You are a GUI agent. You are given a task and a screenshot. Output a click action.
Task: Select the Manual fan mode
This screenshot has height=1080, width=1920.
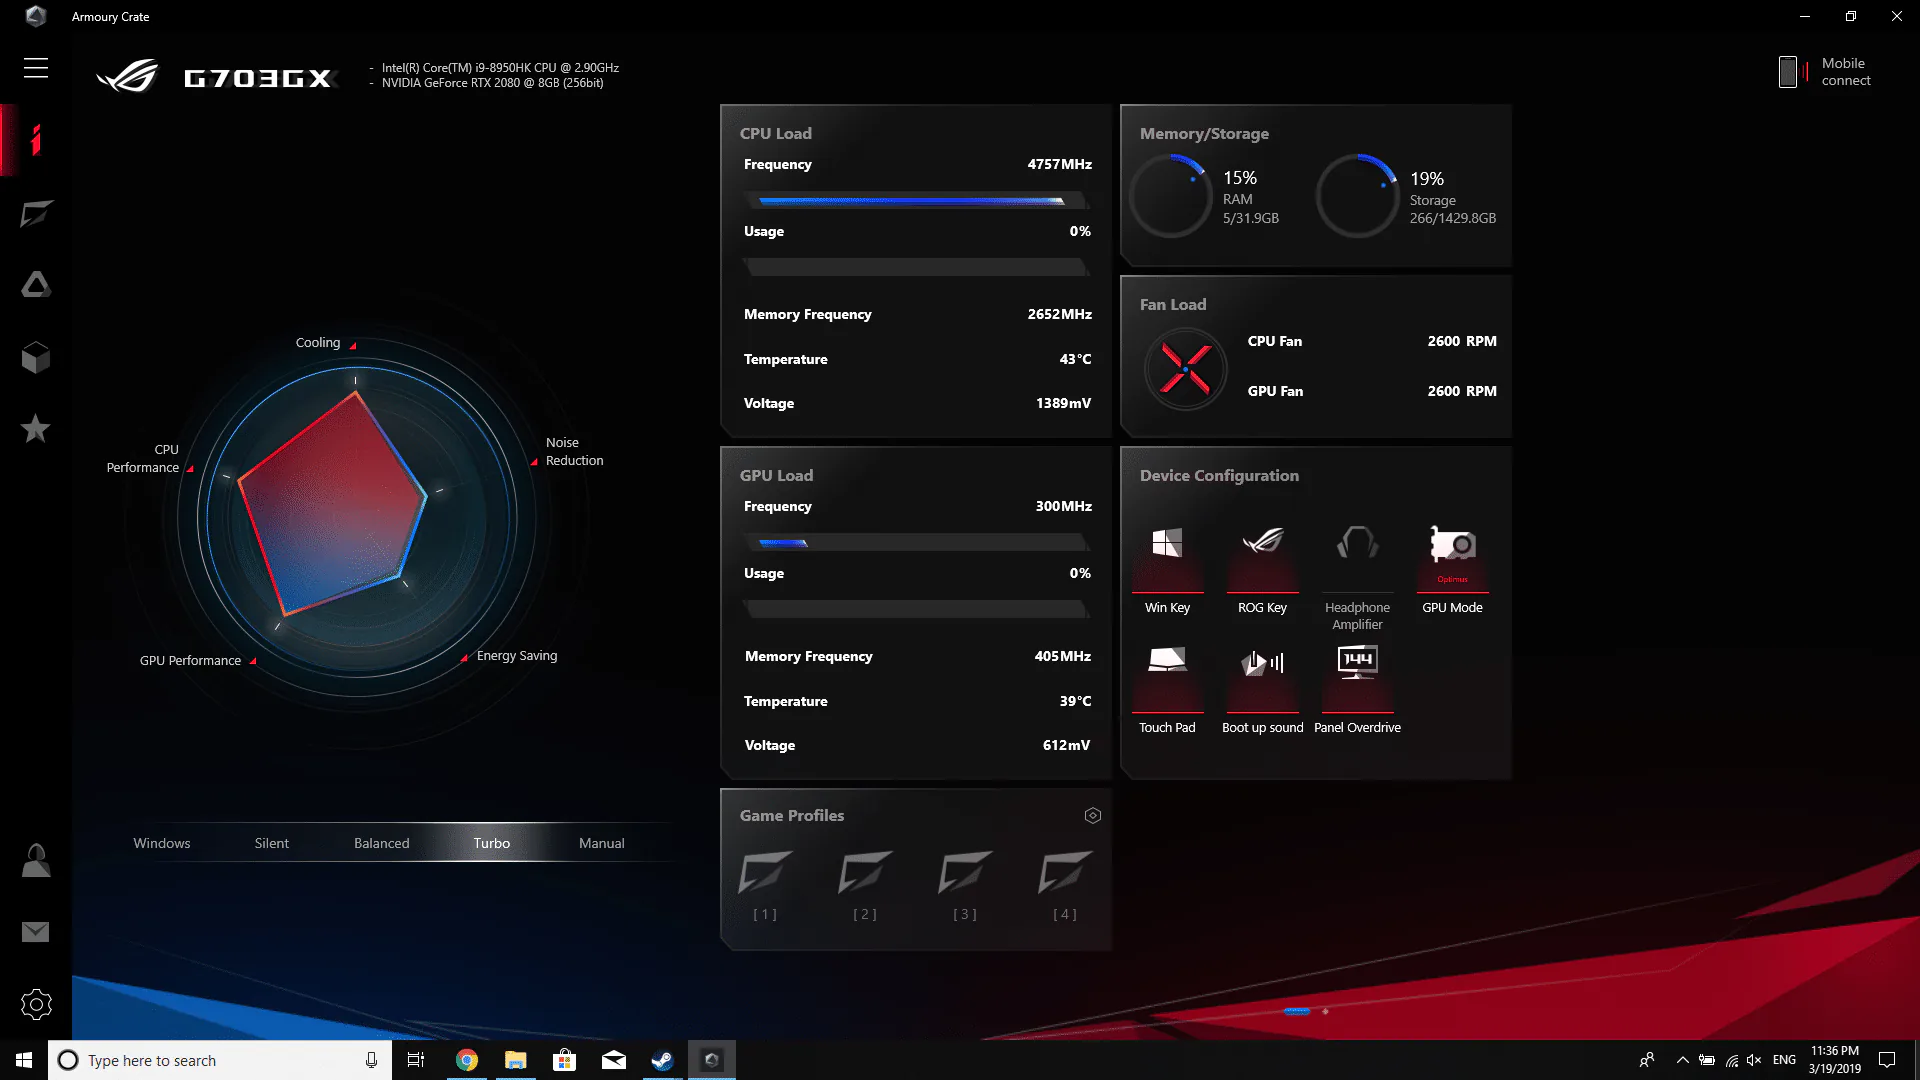[x=602, y=843]
